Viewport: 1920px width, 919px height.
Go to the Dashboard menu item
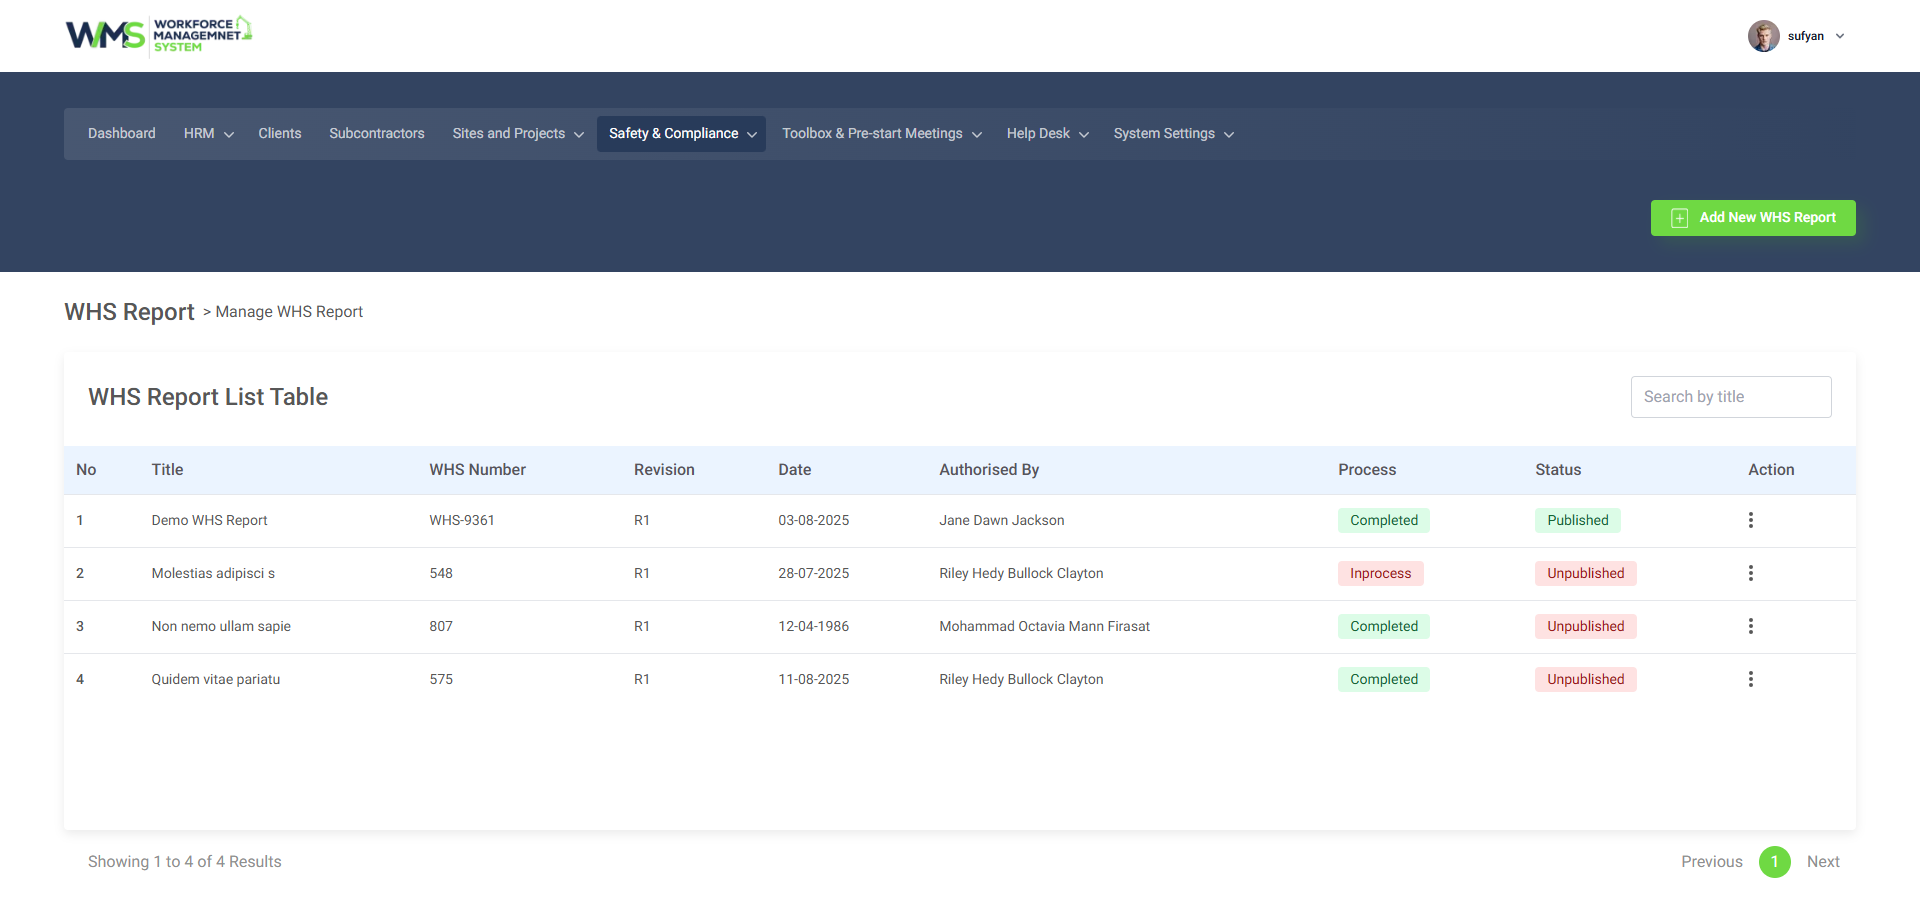[122, 134]
